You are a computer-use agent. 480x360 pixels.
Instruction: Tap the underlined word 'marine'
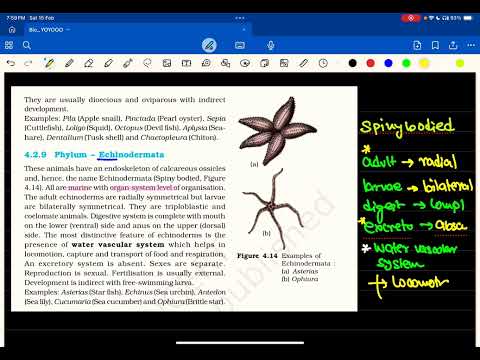click(80, 187)
